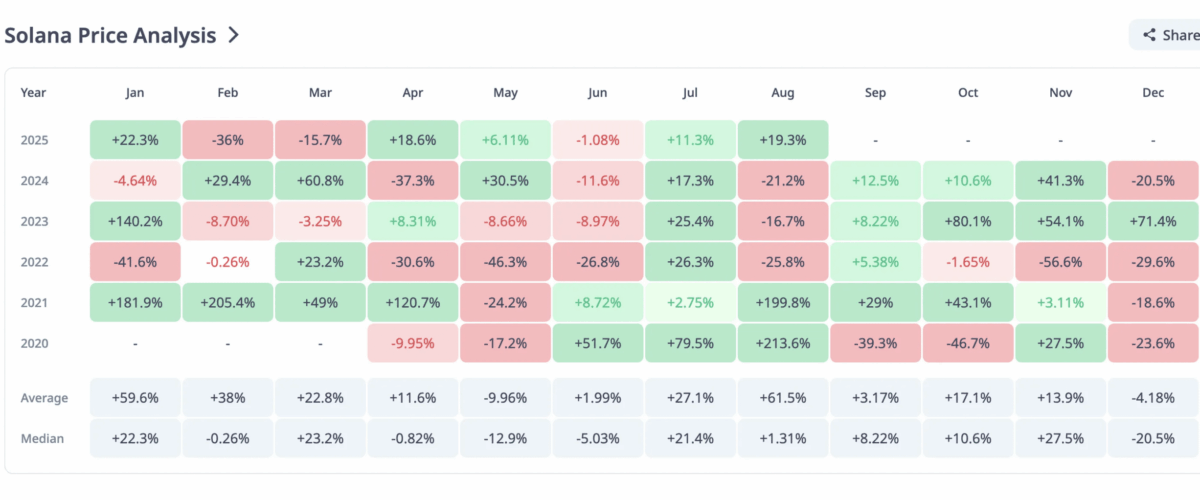Click the Average August +61.5% cell
Screen dimensions: 1200x500
click(x=783, y=398)
